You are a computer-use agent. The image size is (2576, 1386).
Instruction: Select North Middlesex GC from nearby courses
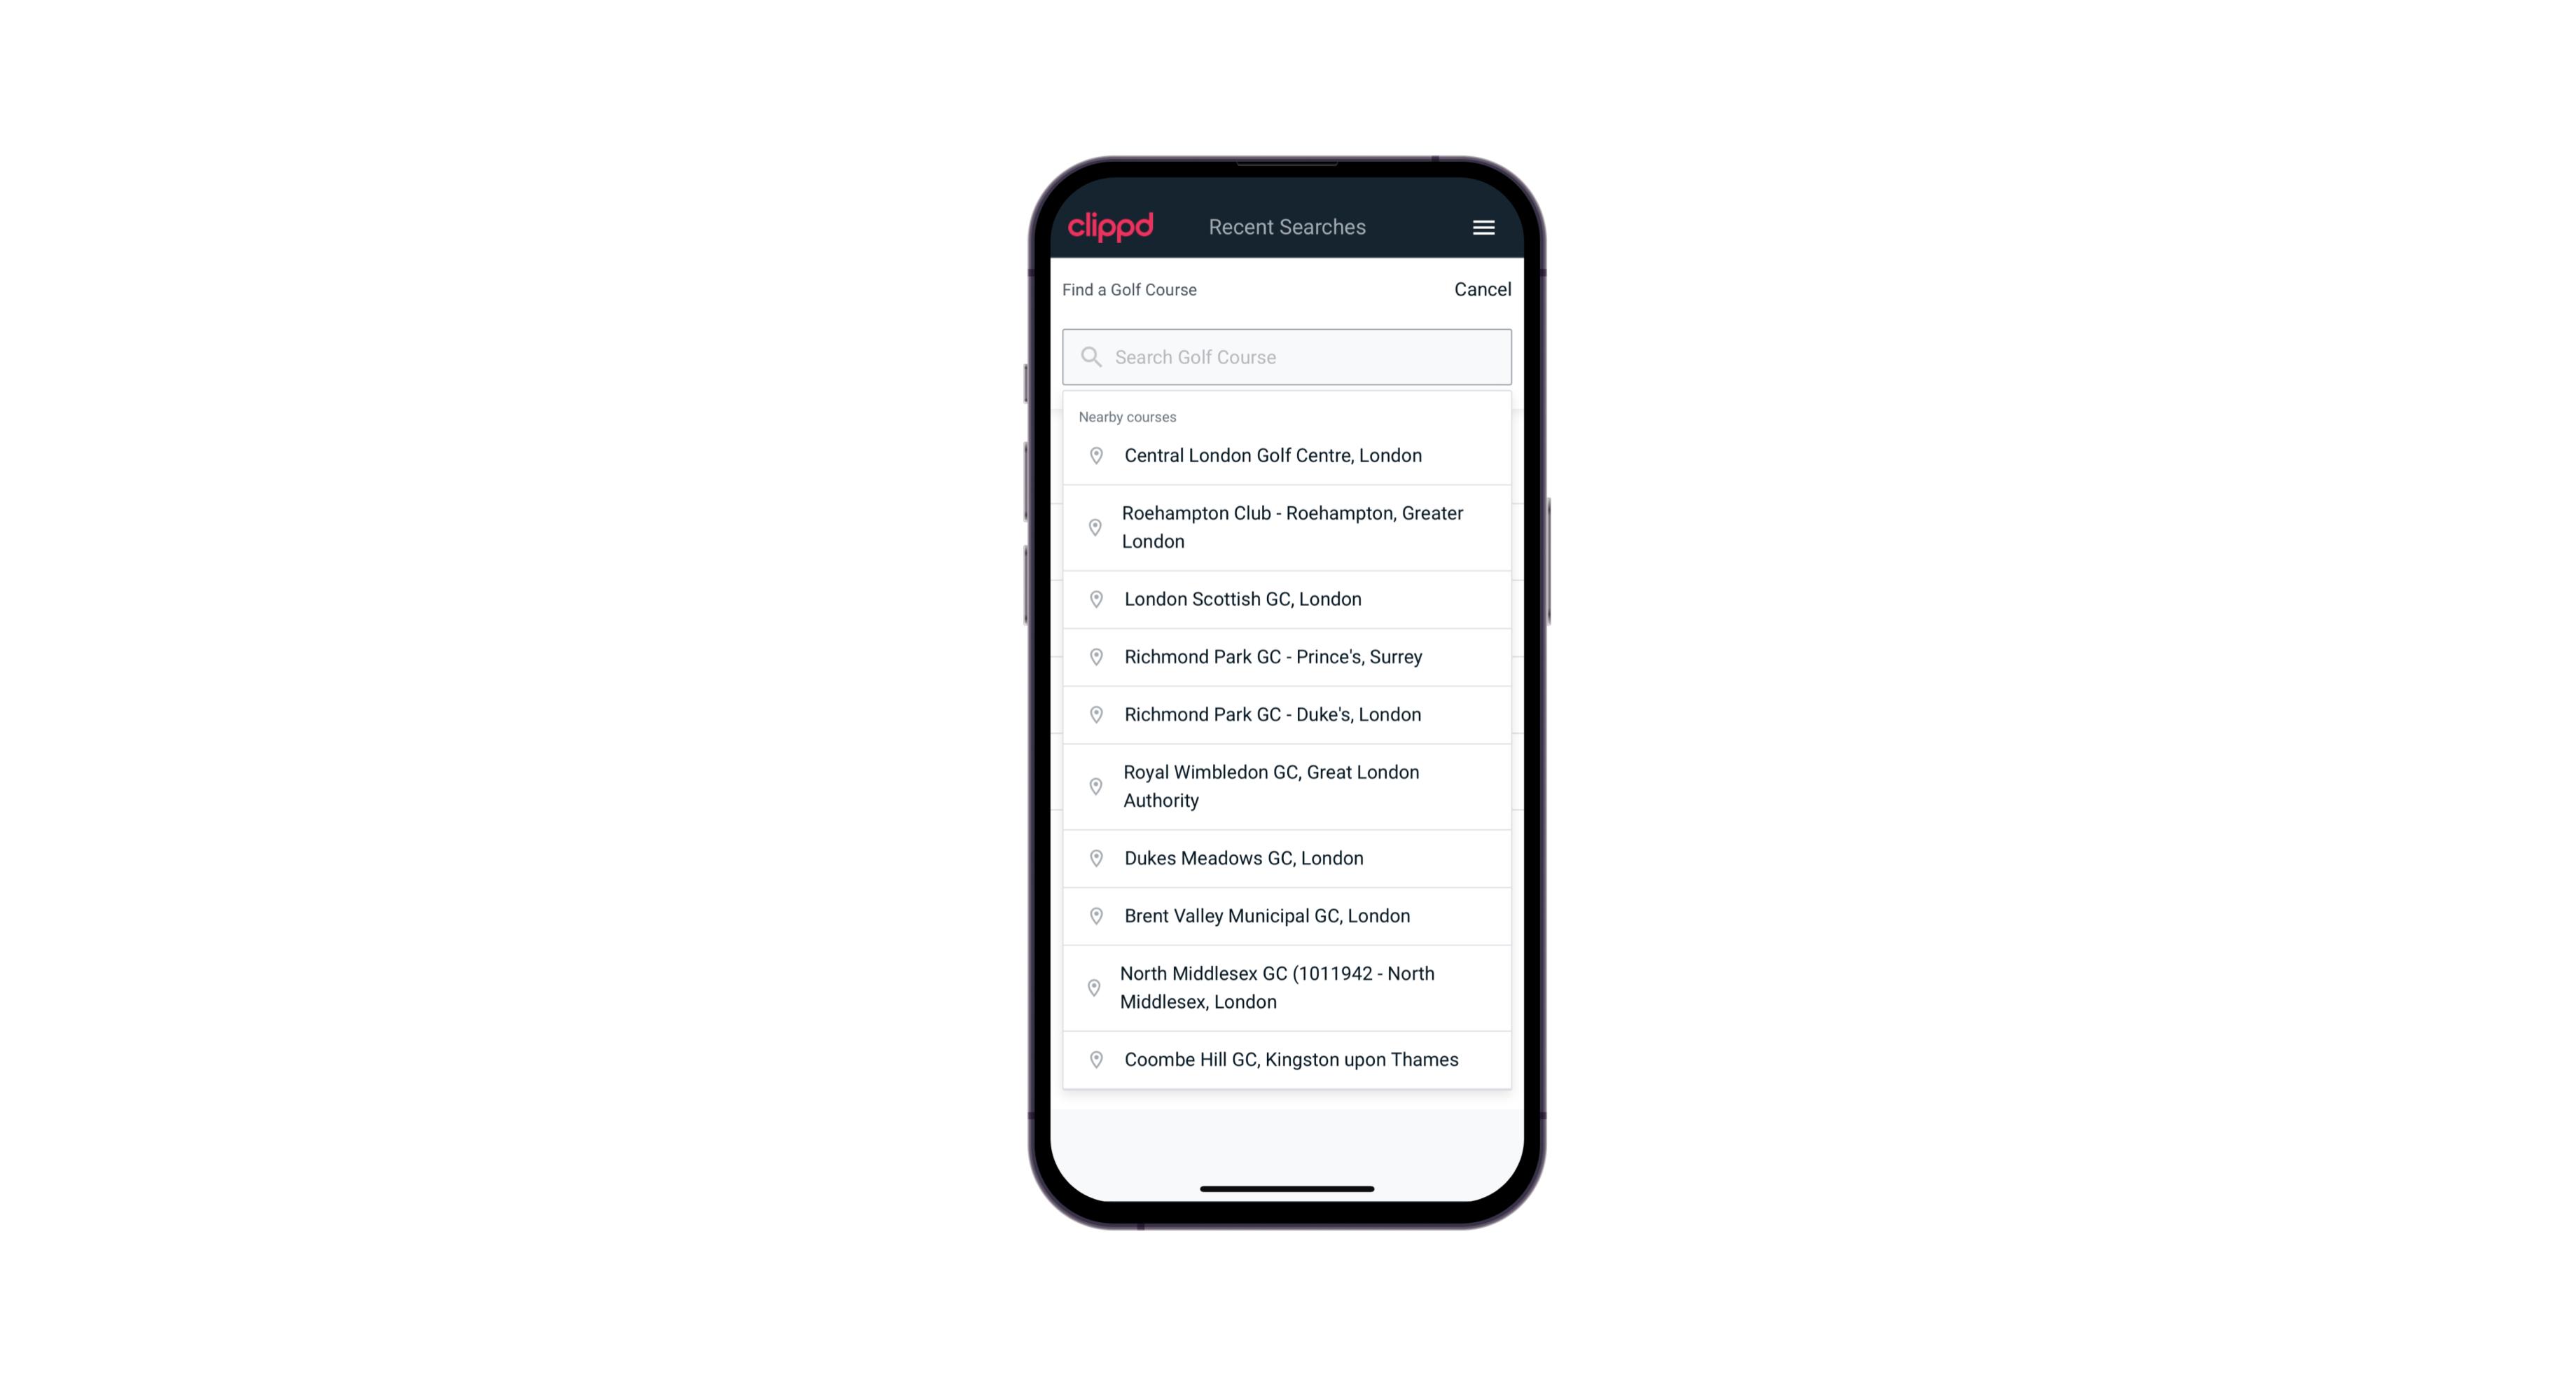point(1288,988)
